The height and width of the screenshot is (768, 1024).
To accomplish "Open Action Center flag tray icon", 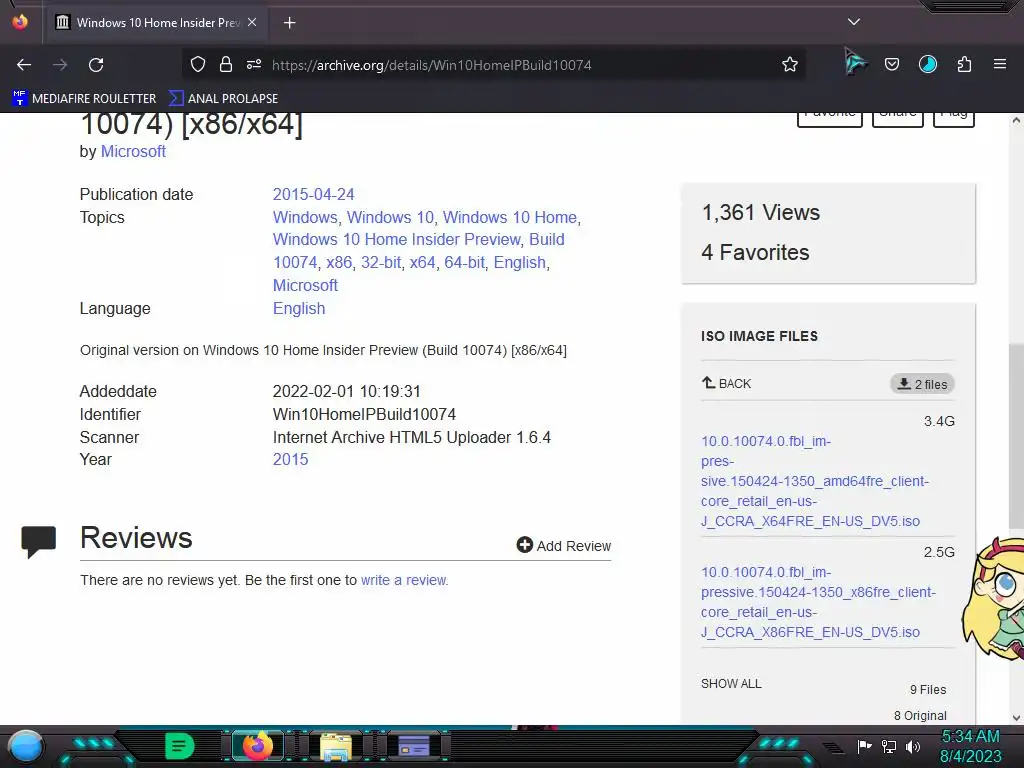I will pyautogui.click(x=864, y=746).
